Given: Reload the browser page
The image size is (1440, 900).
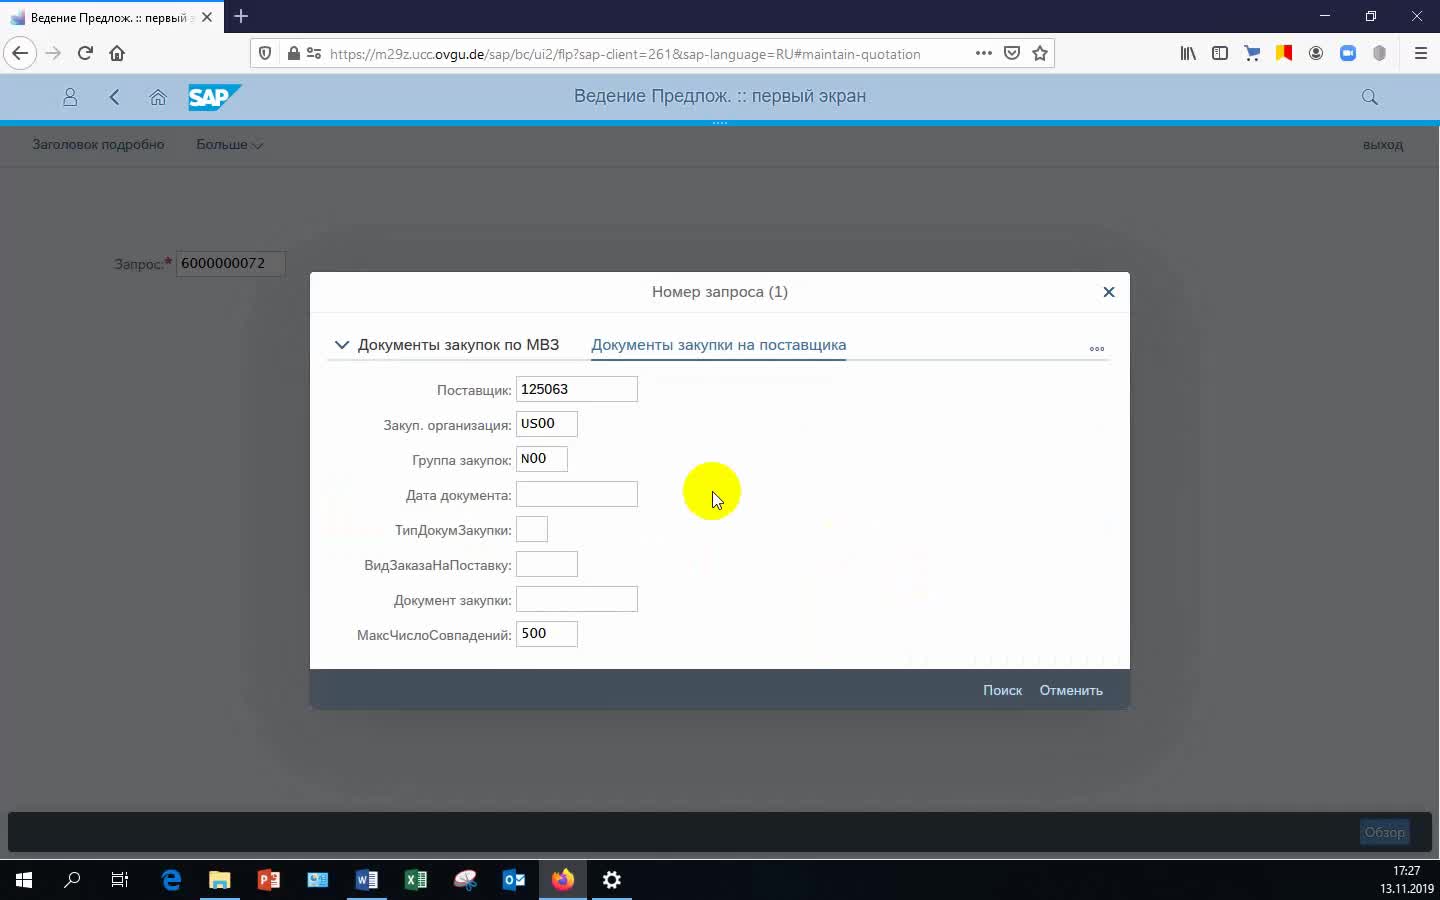Looking at the screenshot, I should [x=85, y=53].
